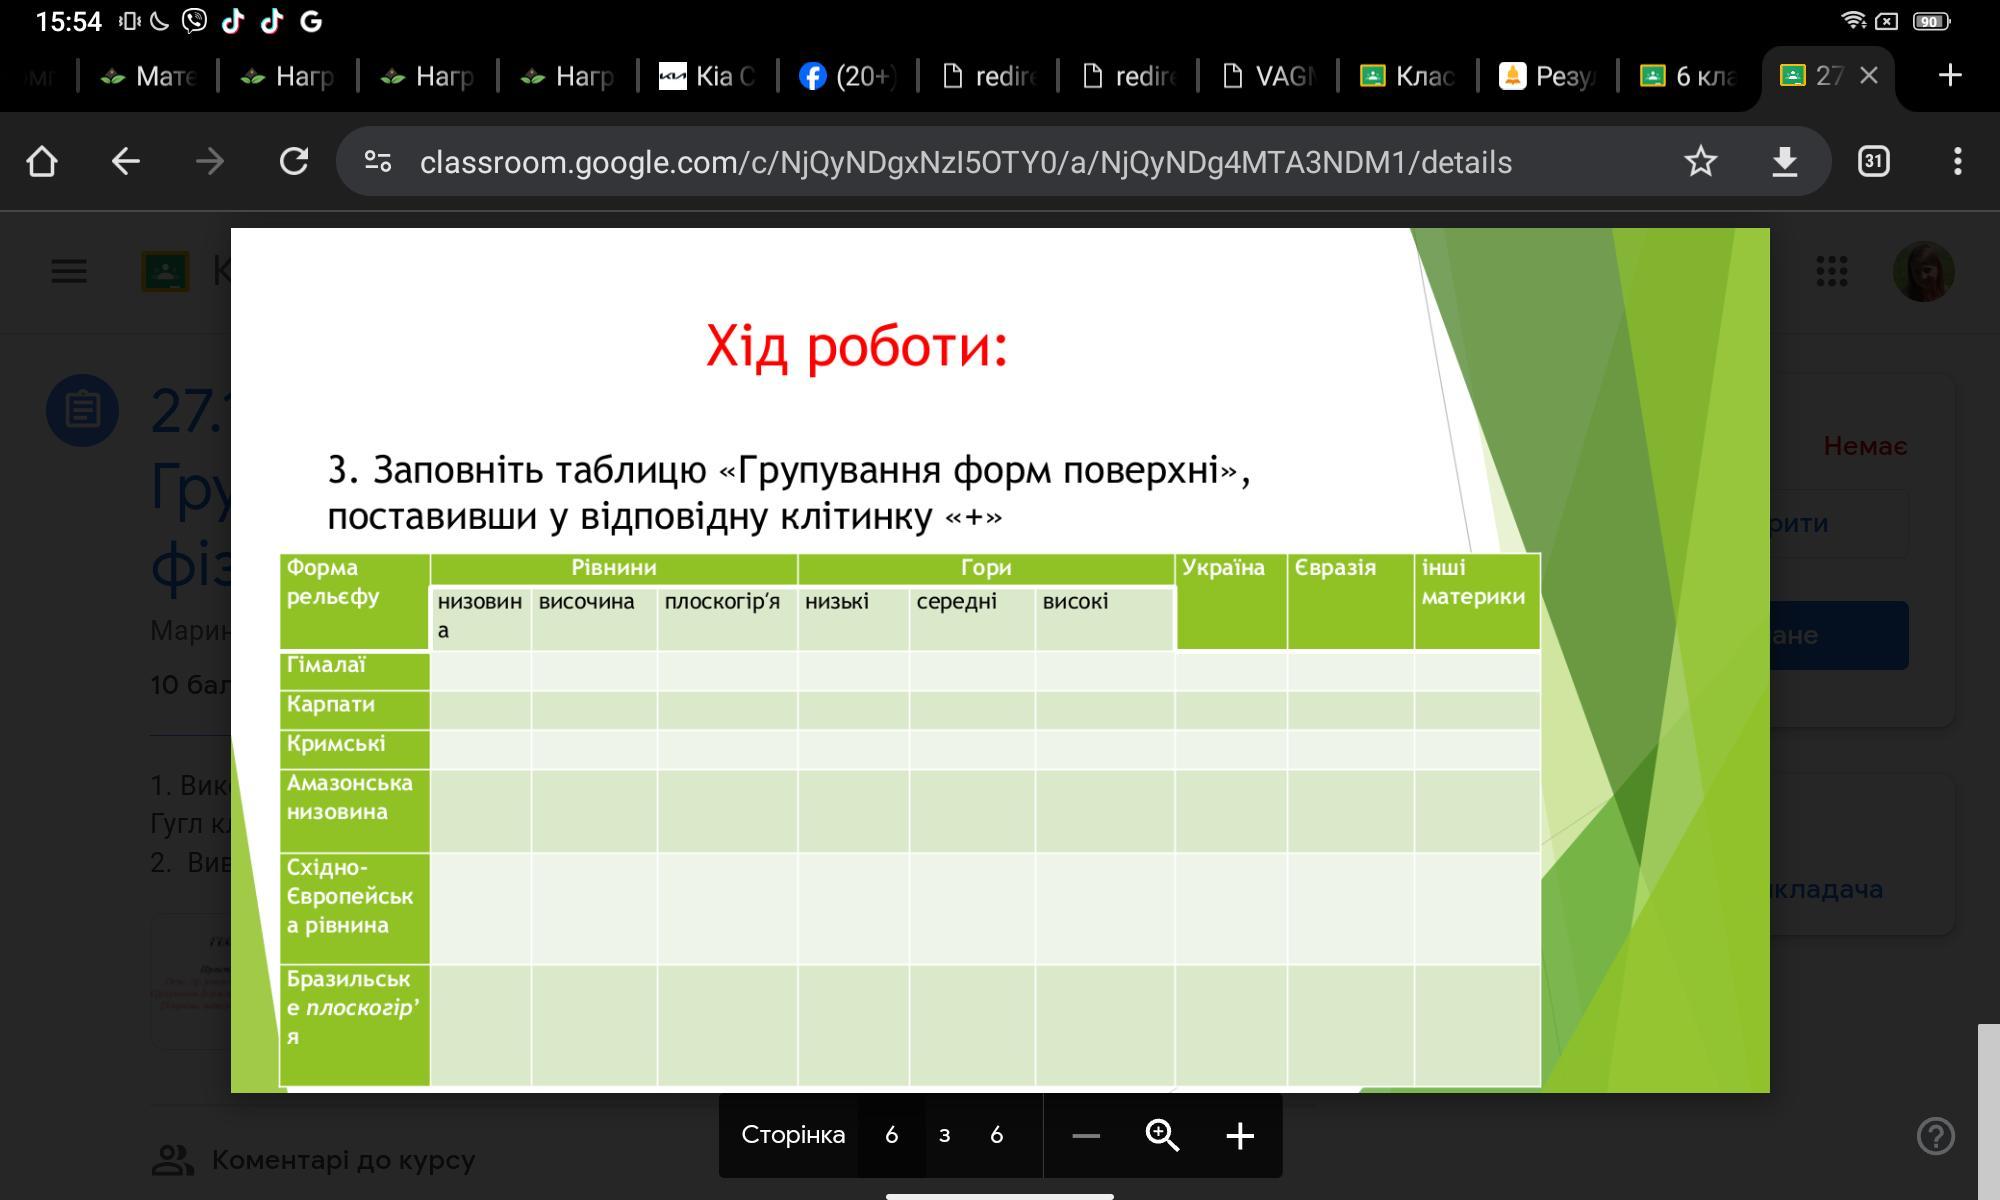Viewport: 2000px width, 1200px height.
Task: Open a new tab with plus
Action: pyautogui.click(x=1949, y=75)
